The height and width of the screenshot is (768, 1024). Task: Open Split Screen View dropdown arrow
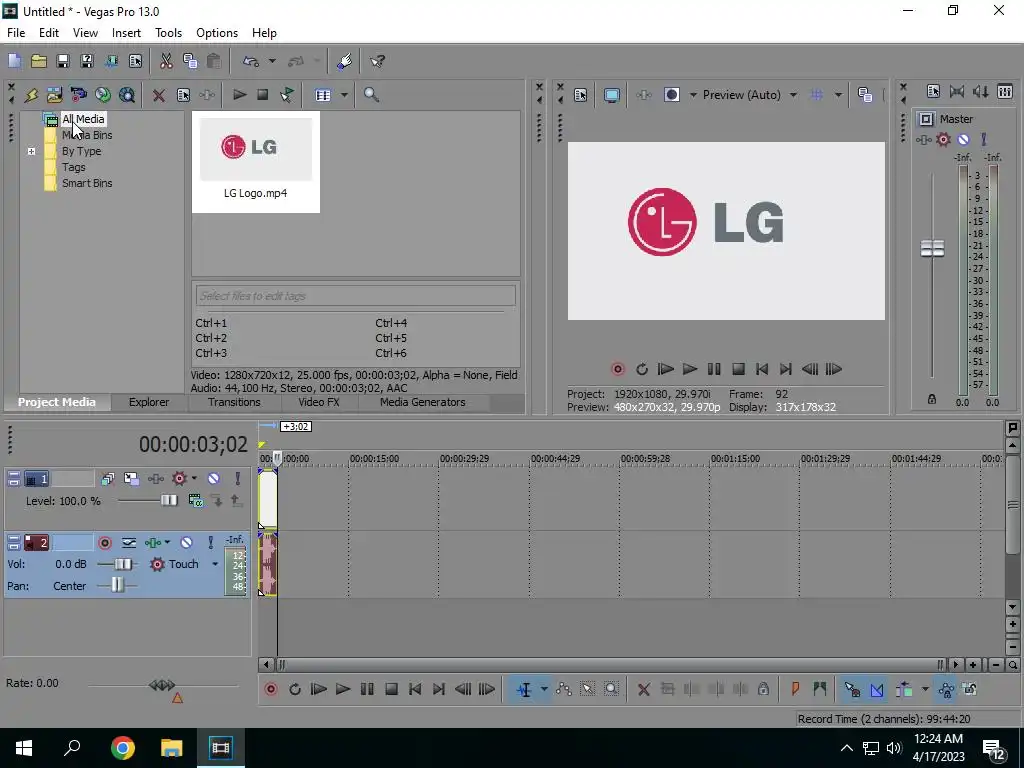(x=693, y=95)
